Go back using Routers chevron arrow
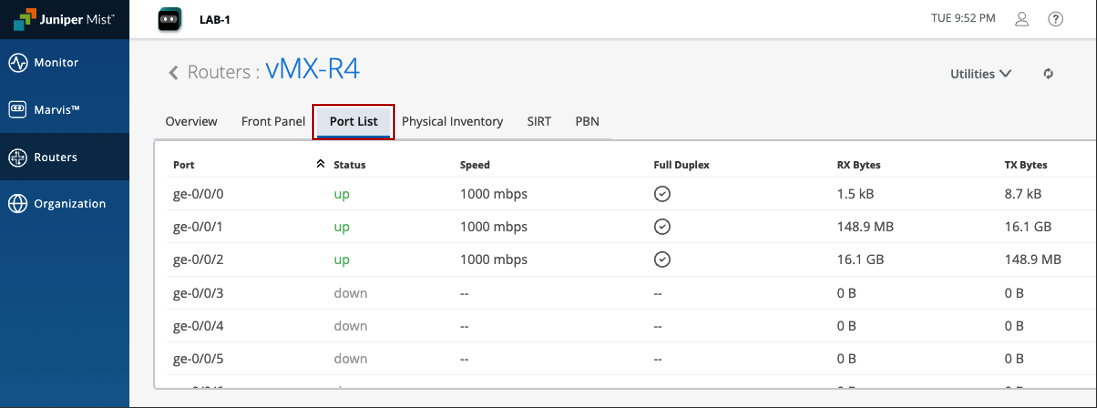The image size is (1098, 409). pos(173,72)
